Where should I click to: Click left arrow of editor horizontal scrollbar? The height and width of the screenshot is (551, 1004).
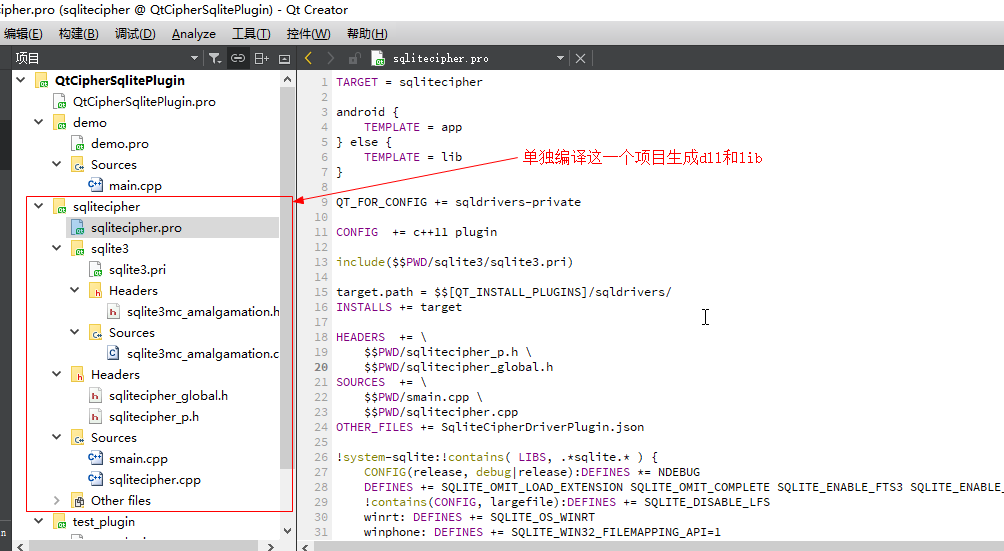tap(307, 547)
